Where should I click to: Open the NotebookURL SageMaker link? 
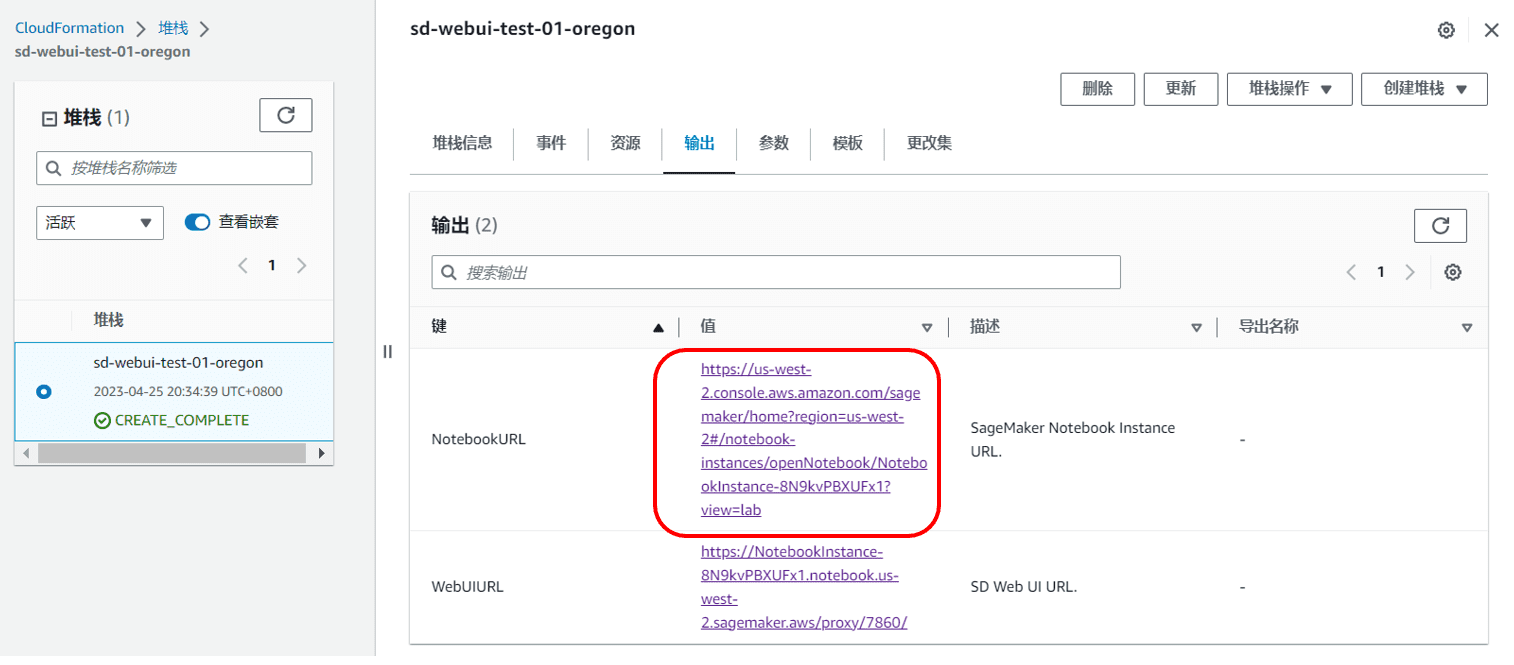[811, 438]
